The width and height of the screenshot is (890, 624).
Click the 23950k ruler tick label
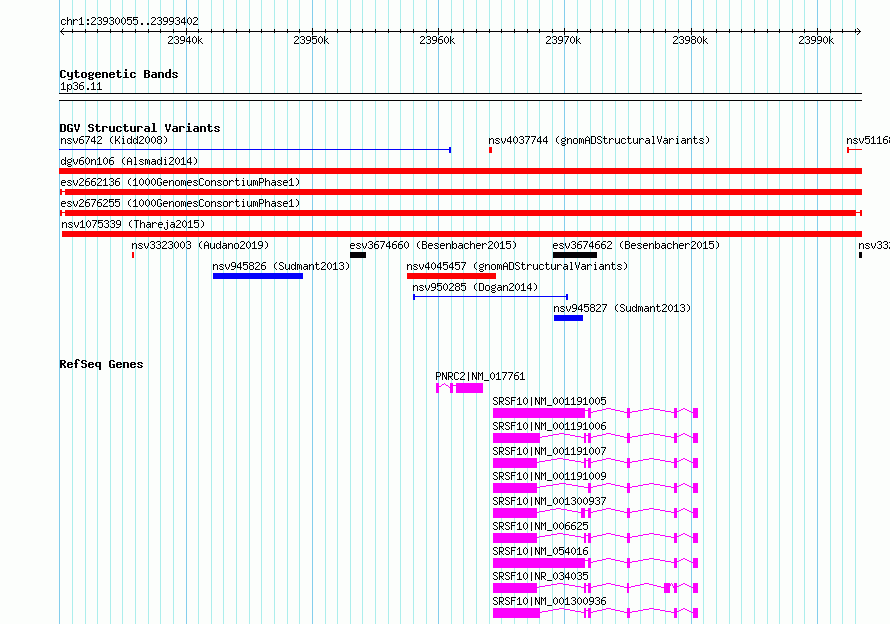[x=311, y=40]
